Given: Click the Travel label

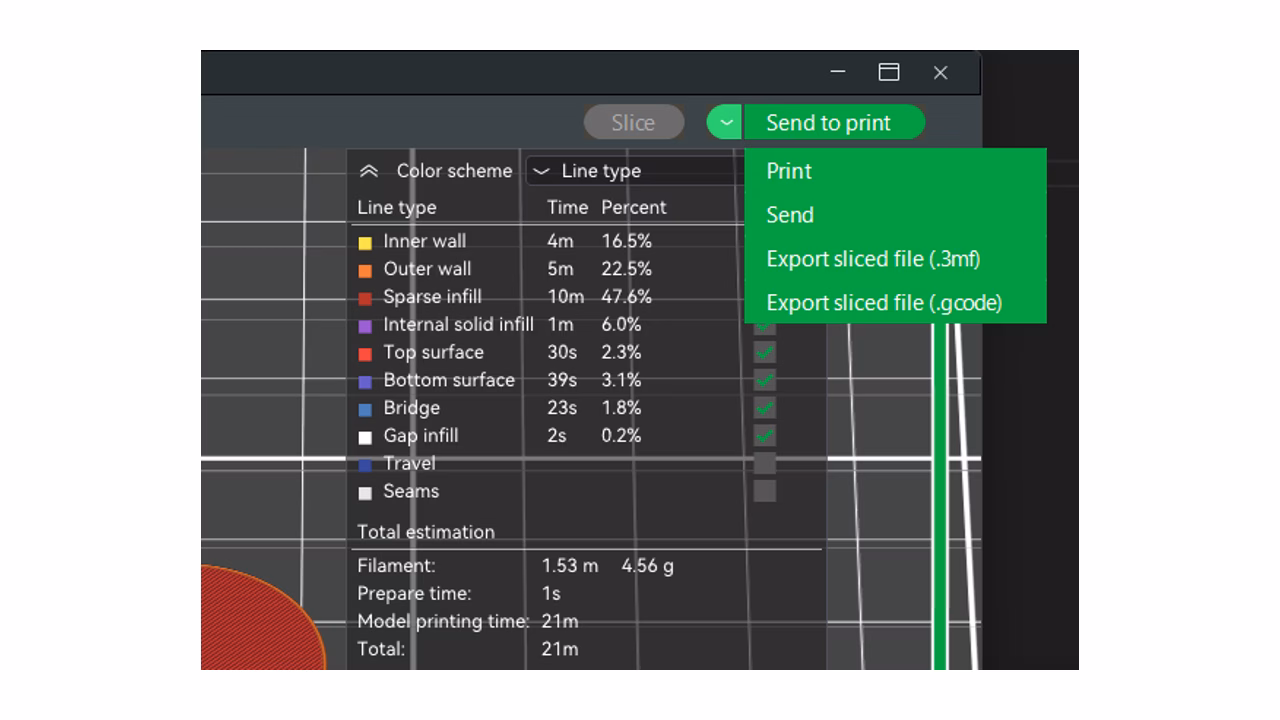Looking at the screenshot, I should pos(409,463).
